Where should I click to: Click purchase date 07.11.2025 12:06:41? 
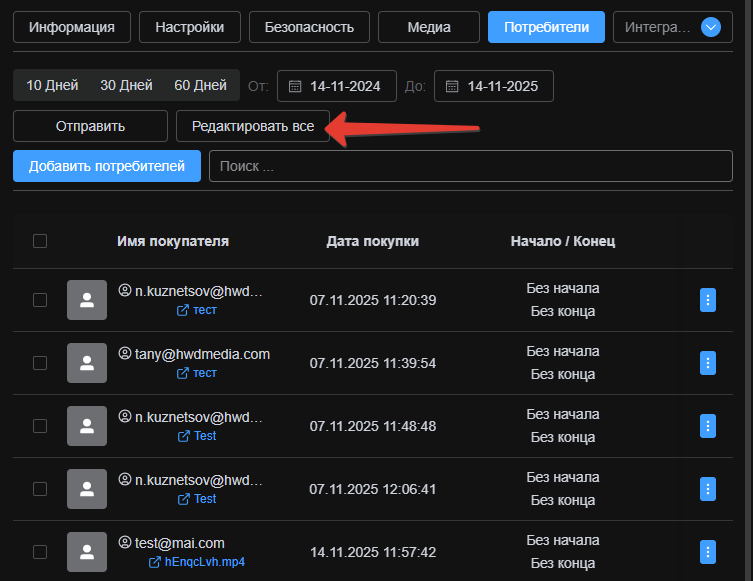373,489
